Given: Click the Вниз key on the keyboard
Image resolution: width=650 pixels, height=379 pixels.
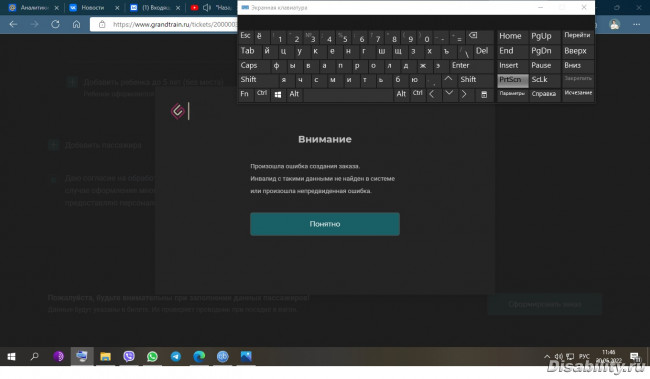Looking at the screenshot, I should click(578, 66).
